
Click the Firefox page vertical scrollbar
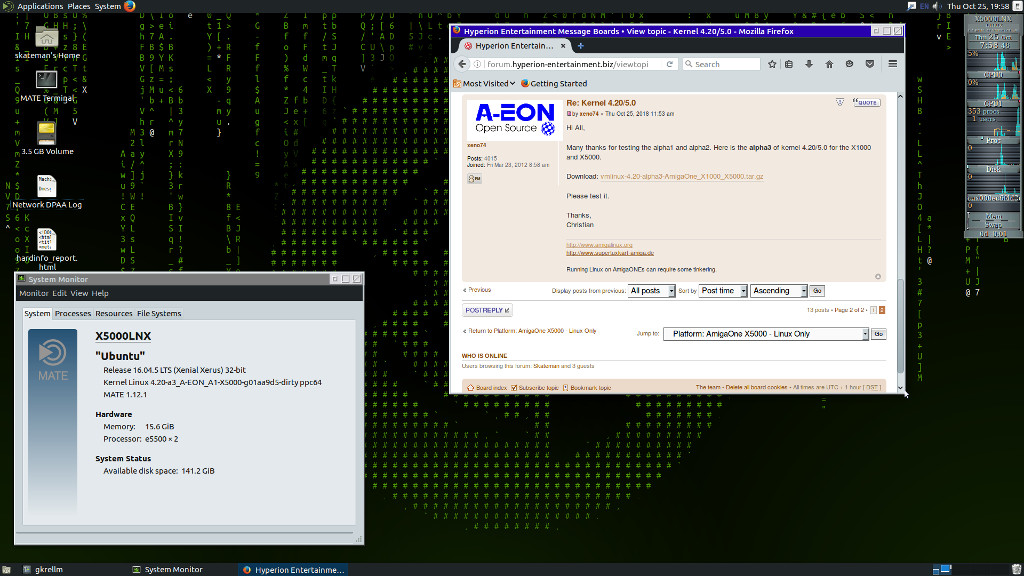pos(900,242)
